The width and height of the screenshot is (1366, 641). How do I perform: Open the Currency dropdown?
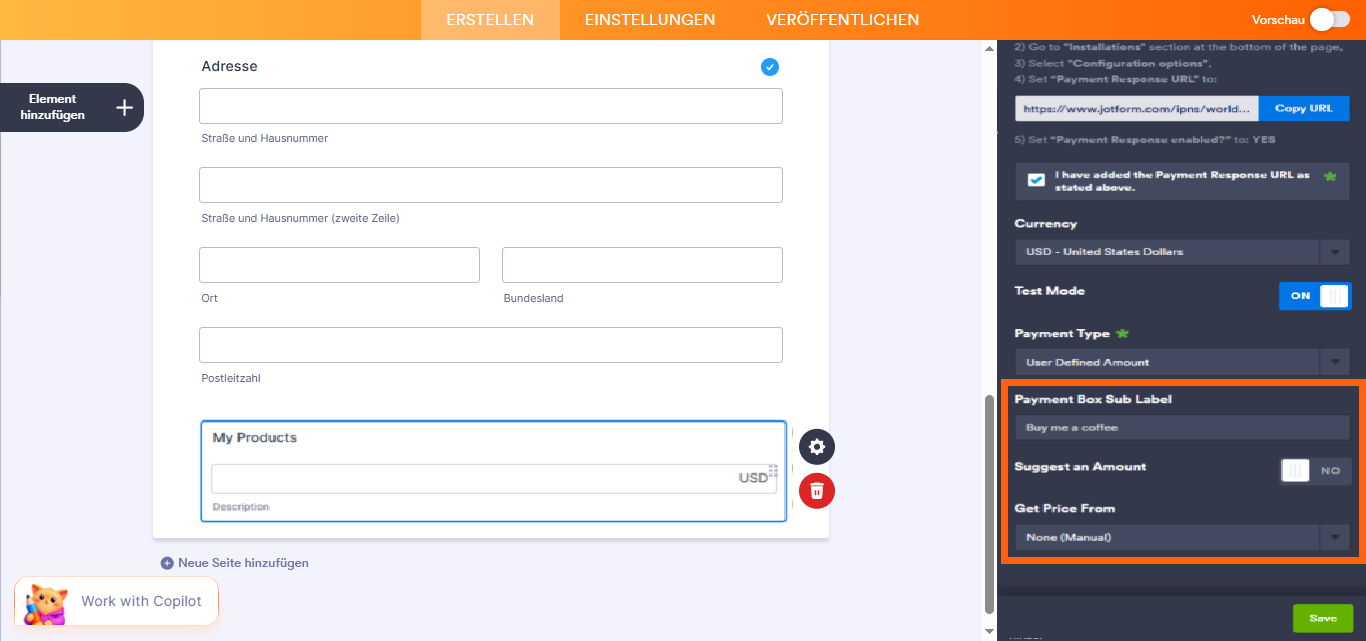1181,252
